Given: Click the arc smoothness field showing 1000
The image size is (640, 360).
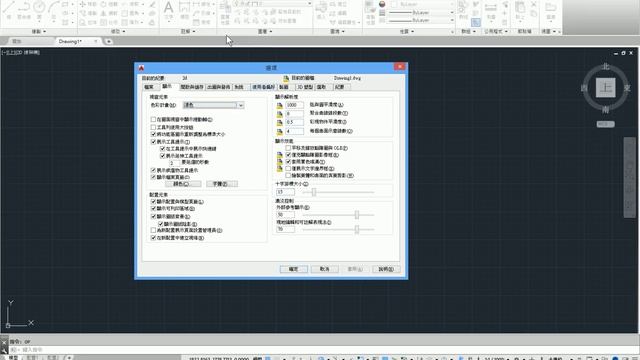Looking at the screenshot, I should point(294,105).
